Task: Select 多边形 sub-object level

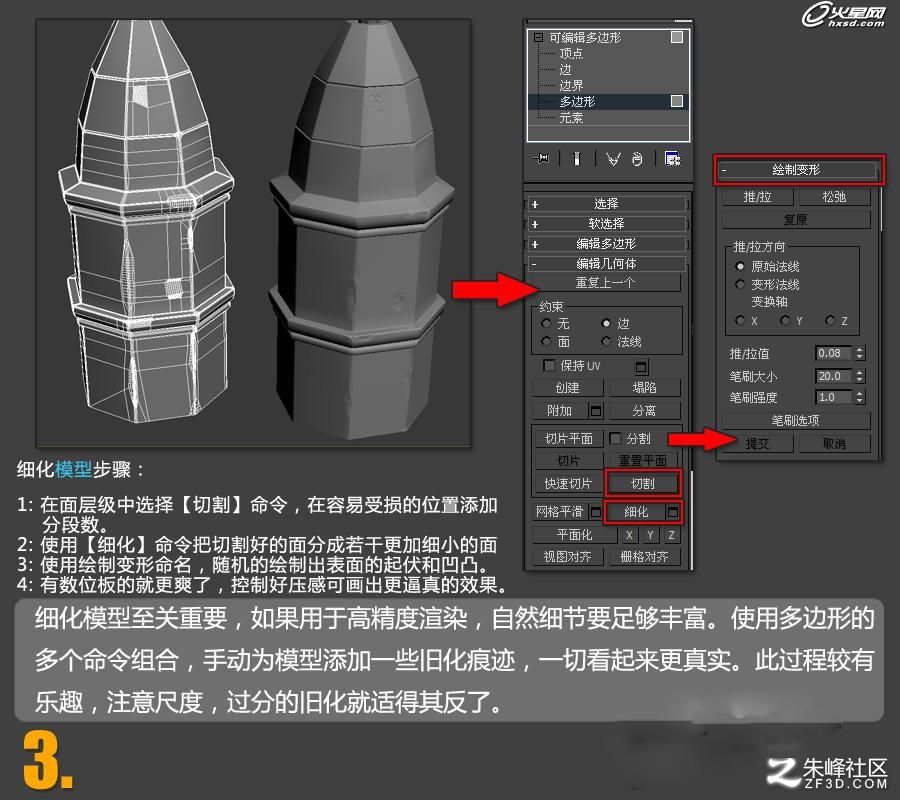Action: [x=577, y=102]
